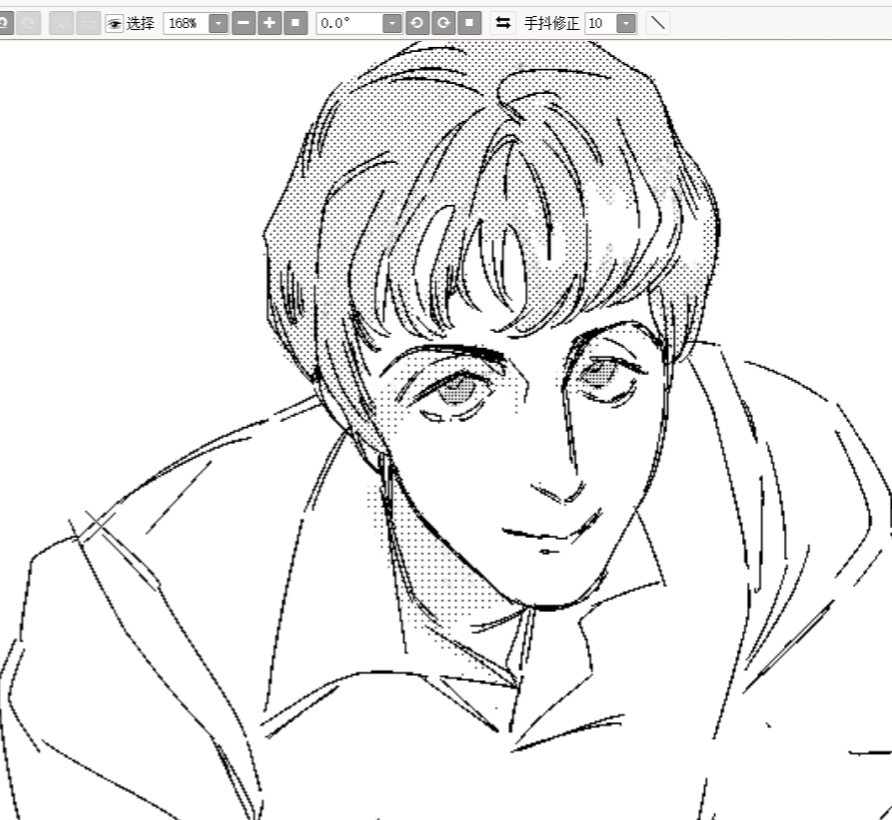Click the undo button at toolbar's left edge
The height and width of the screenshot is (820, 892).
(5, 23)
